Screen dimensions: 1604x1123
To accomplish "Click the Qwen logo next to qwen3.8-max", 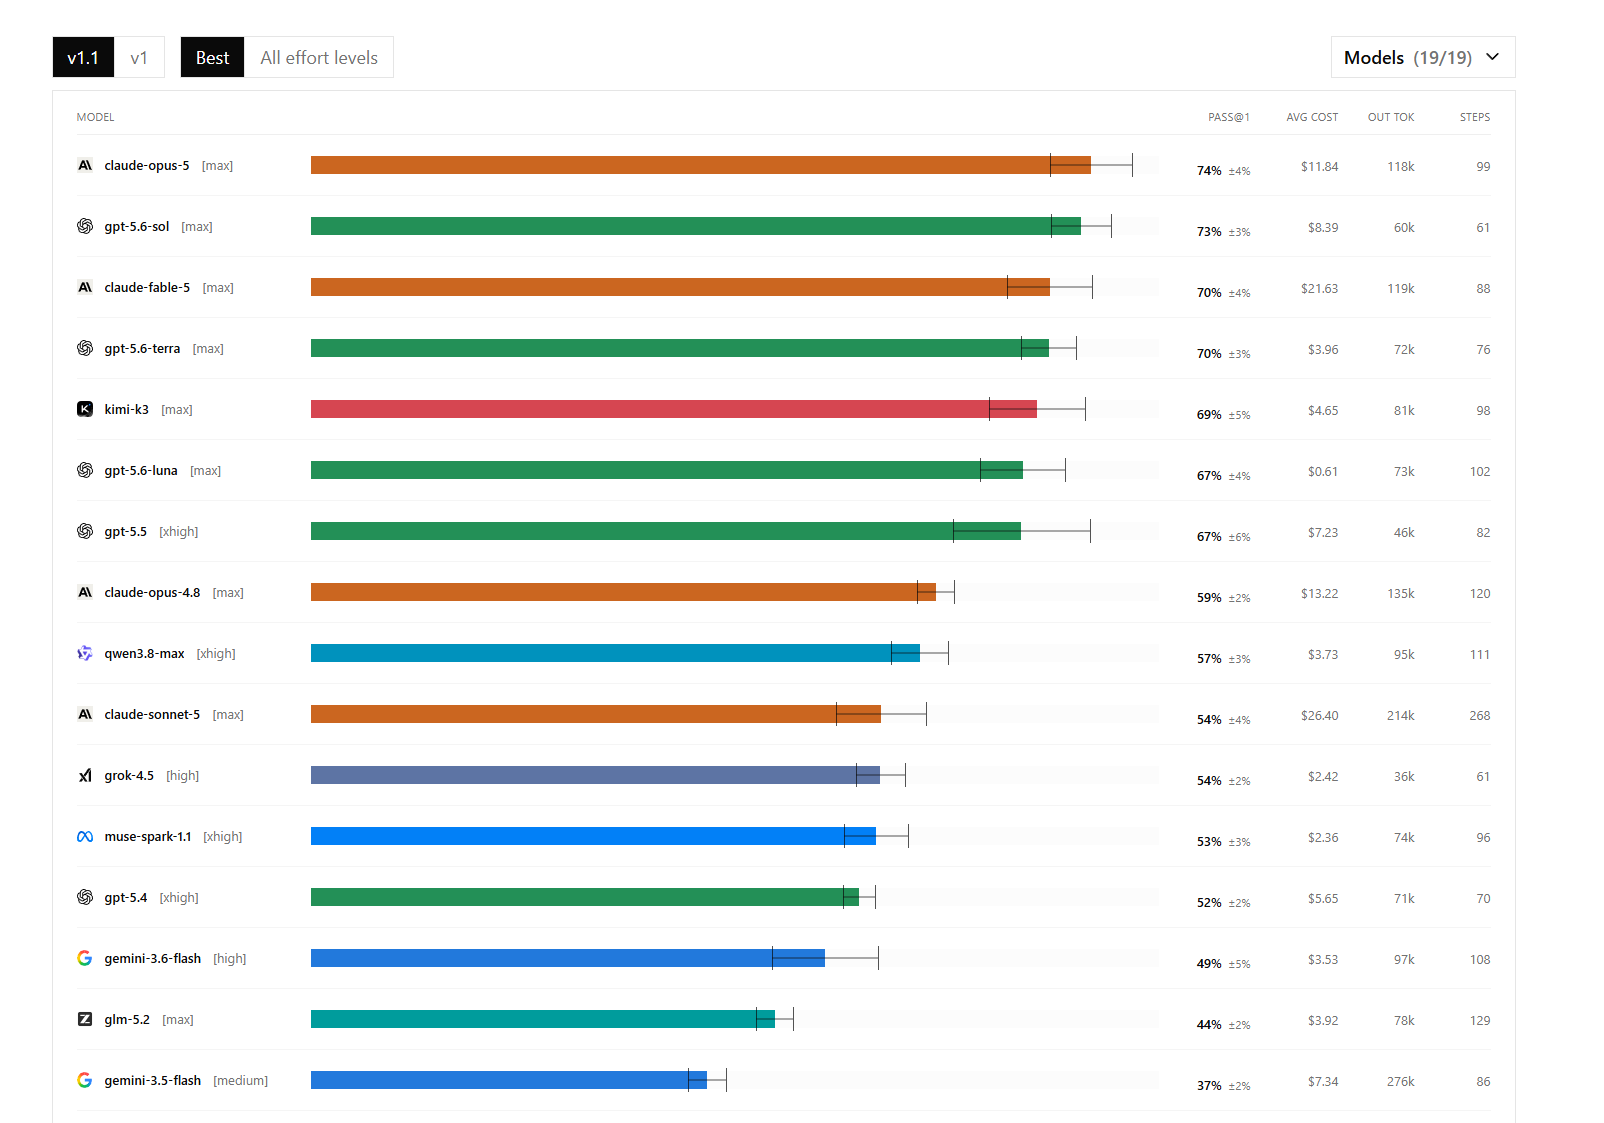I will [x=85, y=653].
